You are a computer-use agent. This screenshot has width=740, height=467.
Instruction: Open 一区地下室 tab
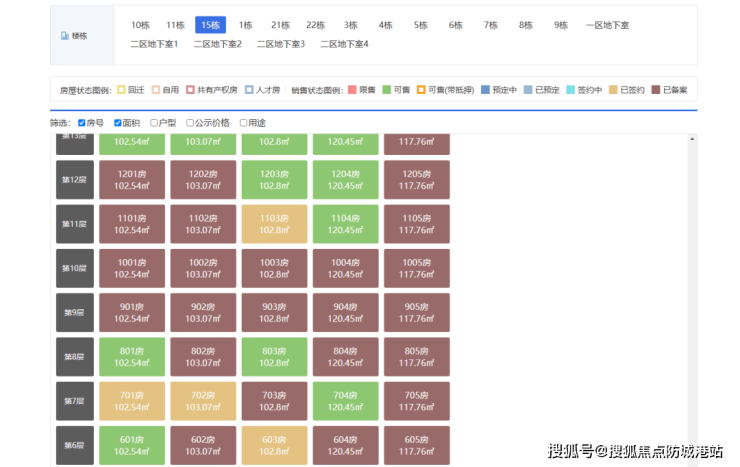(607, 25)
